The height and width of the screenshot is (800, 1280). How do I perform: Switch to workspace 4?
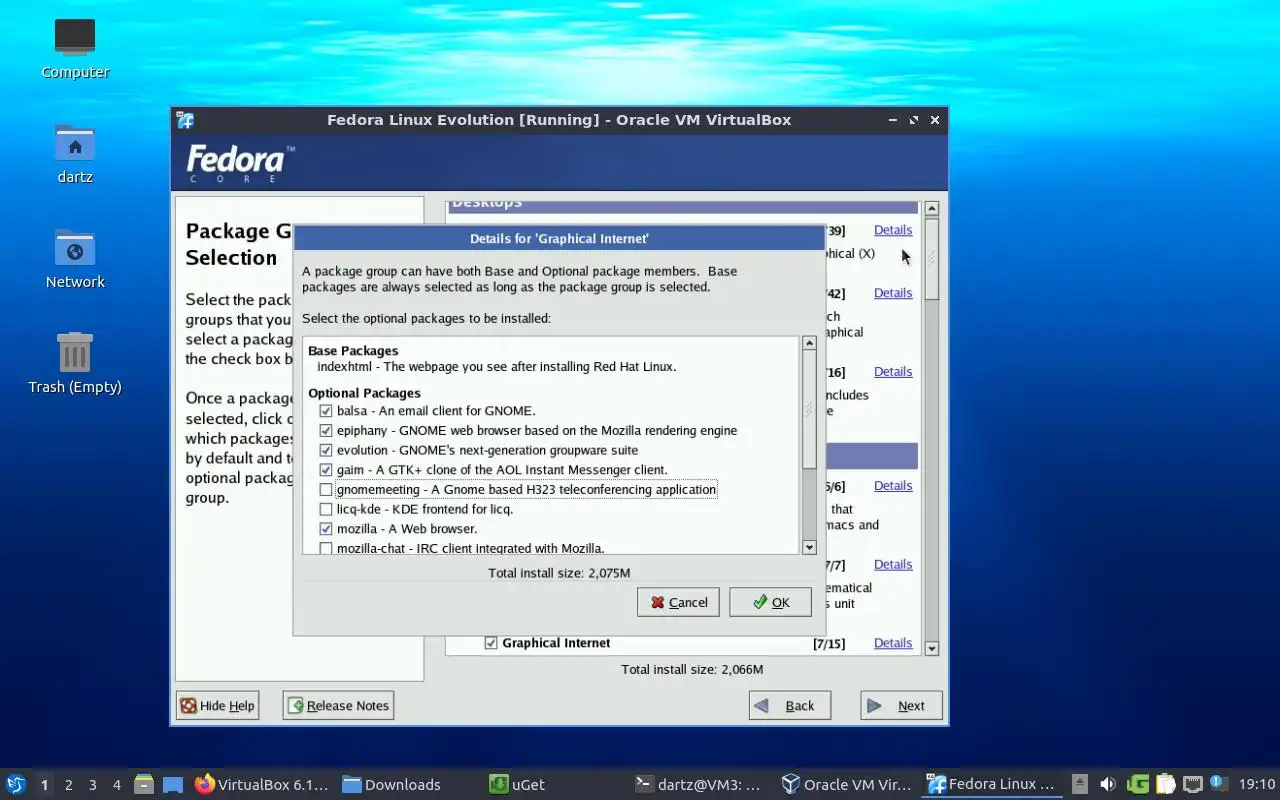coord(117,785)
